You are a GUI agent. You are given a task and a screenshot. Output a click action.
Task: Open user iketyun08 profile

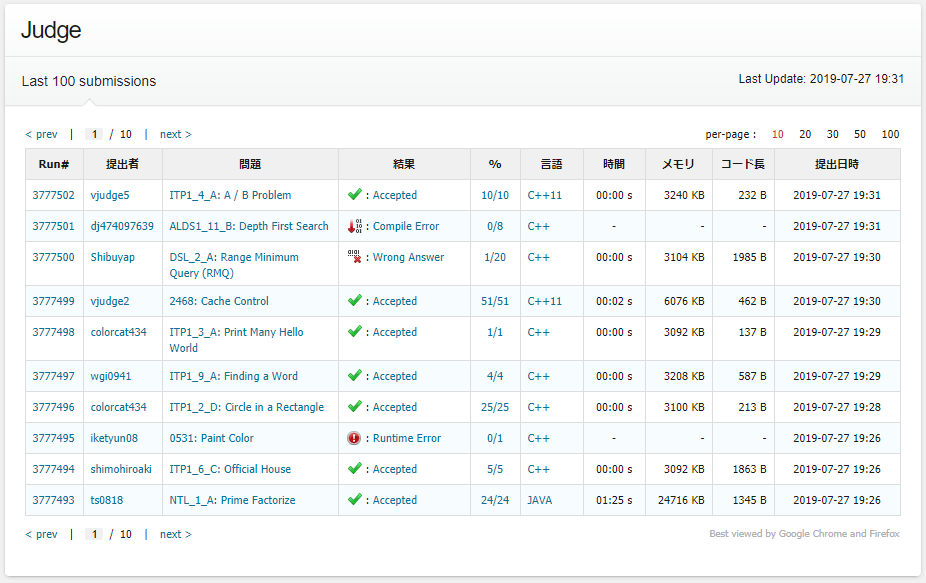click(114, 438)
